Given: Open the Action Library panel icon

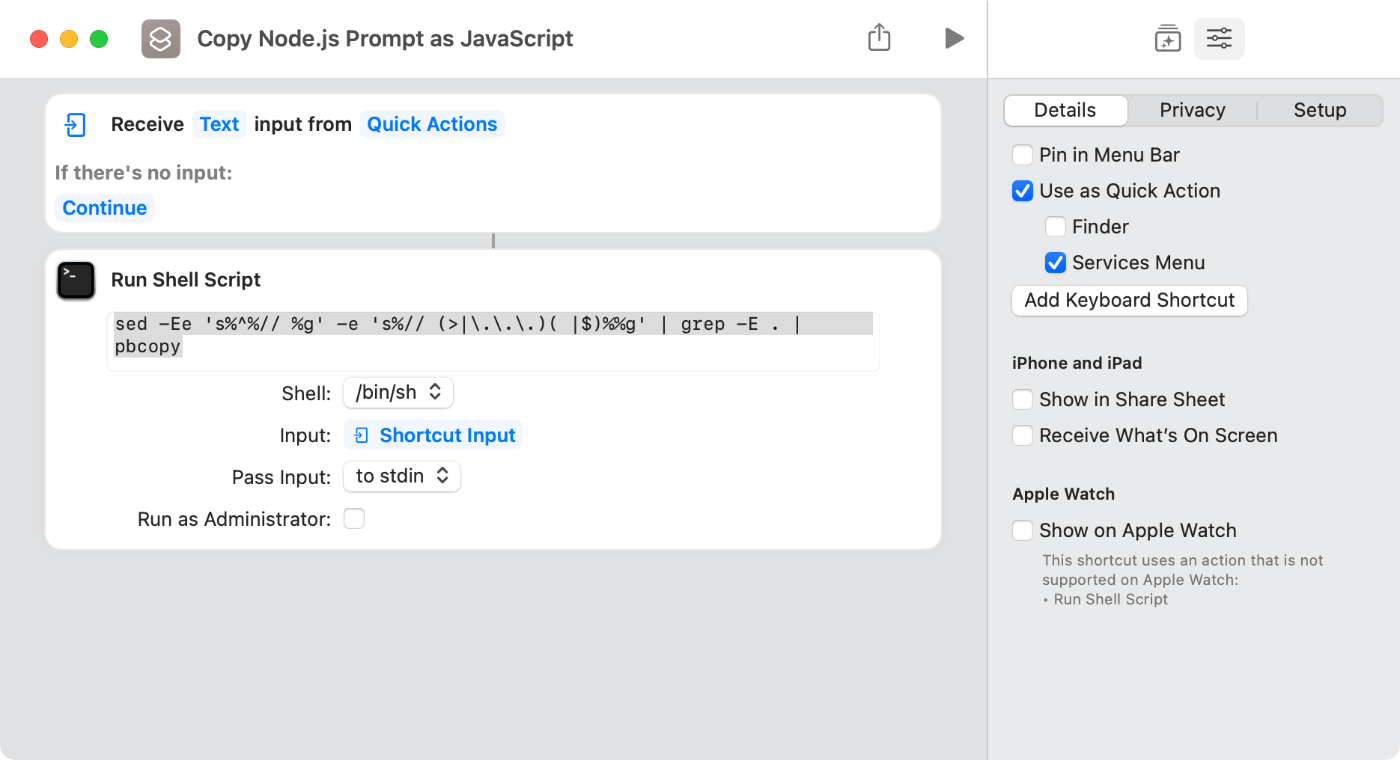Looking at the screenshot, I should (1168, 39).
